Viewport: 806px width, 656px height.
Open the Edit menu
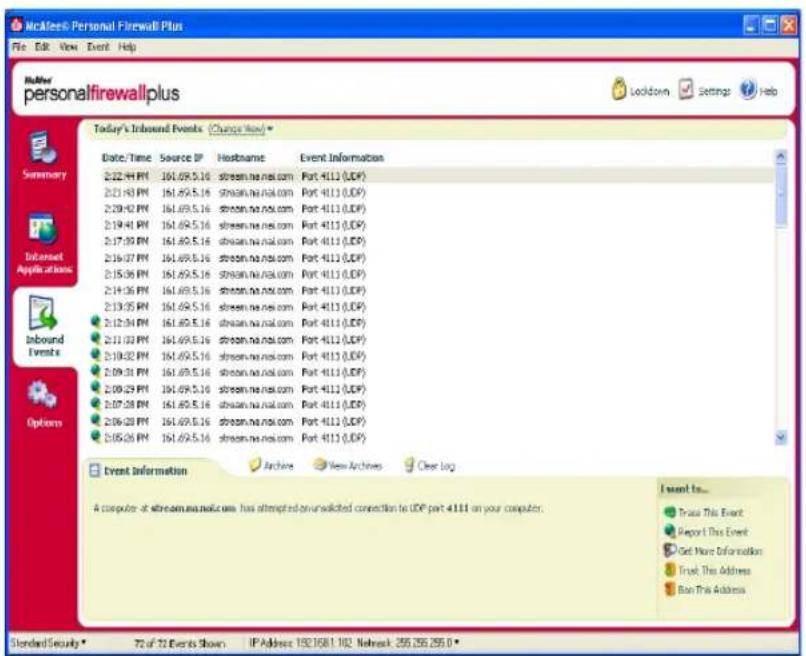42,47
